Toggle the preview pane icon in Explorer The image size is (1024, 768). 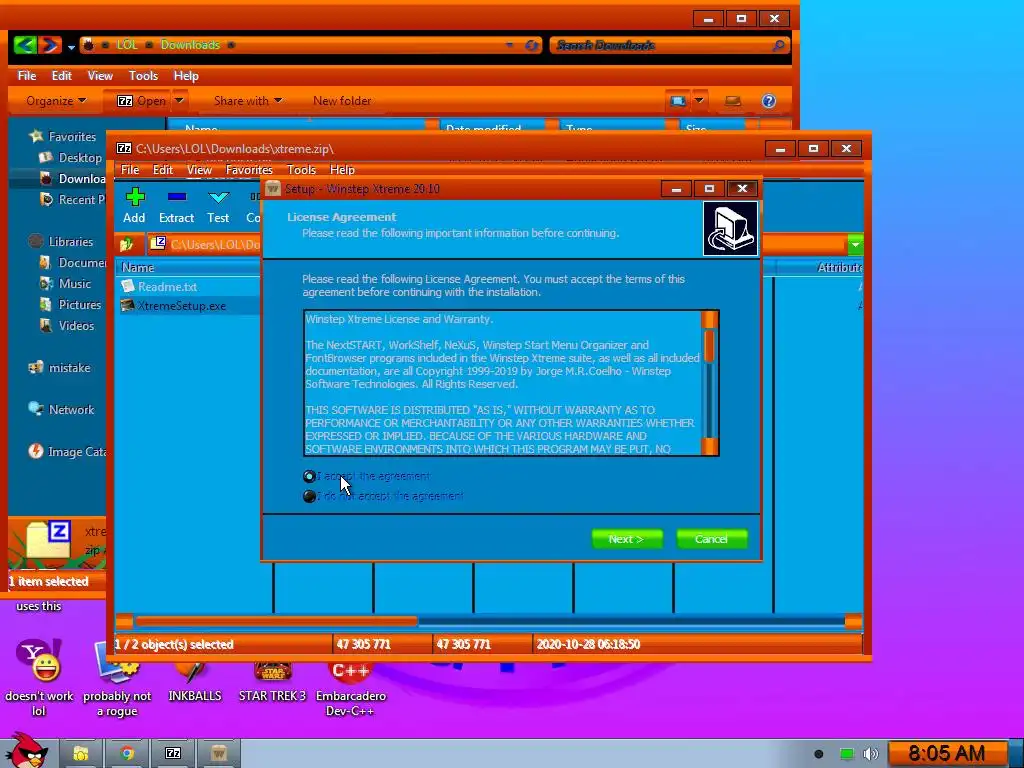tap(733, 101)
